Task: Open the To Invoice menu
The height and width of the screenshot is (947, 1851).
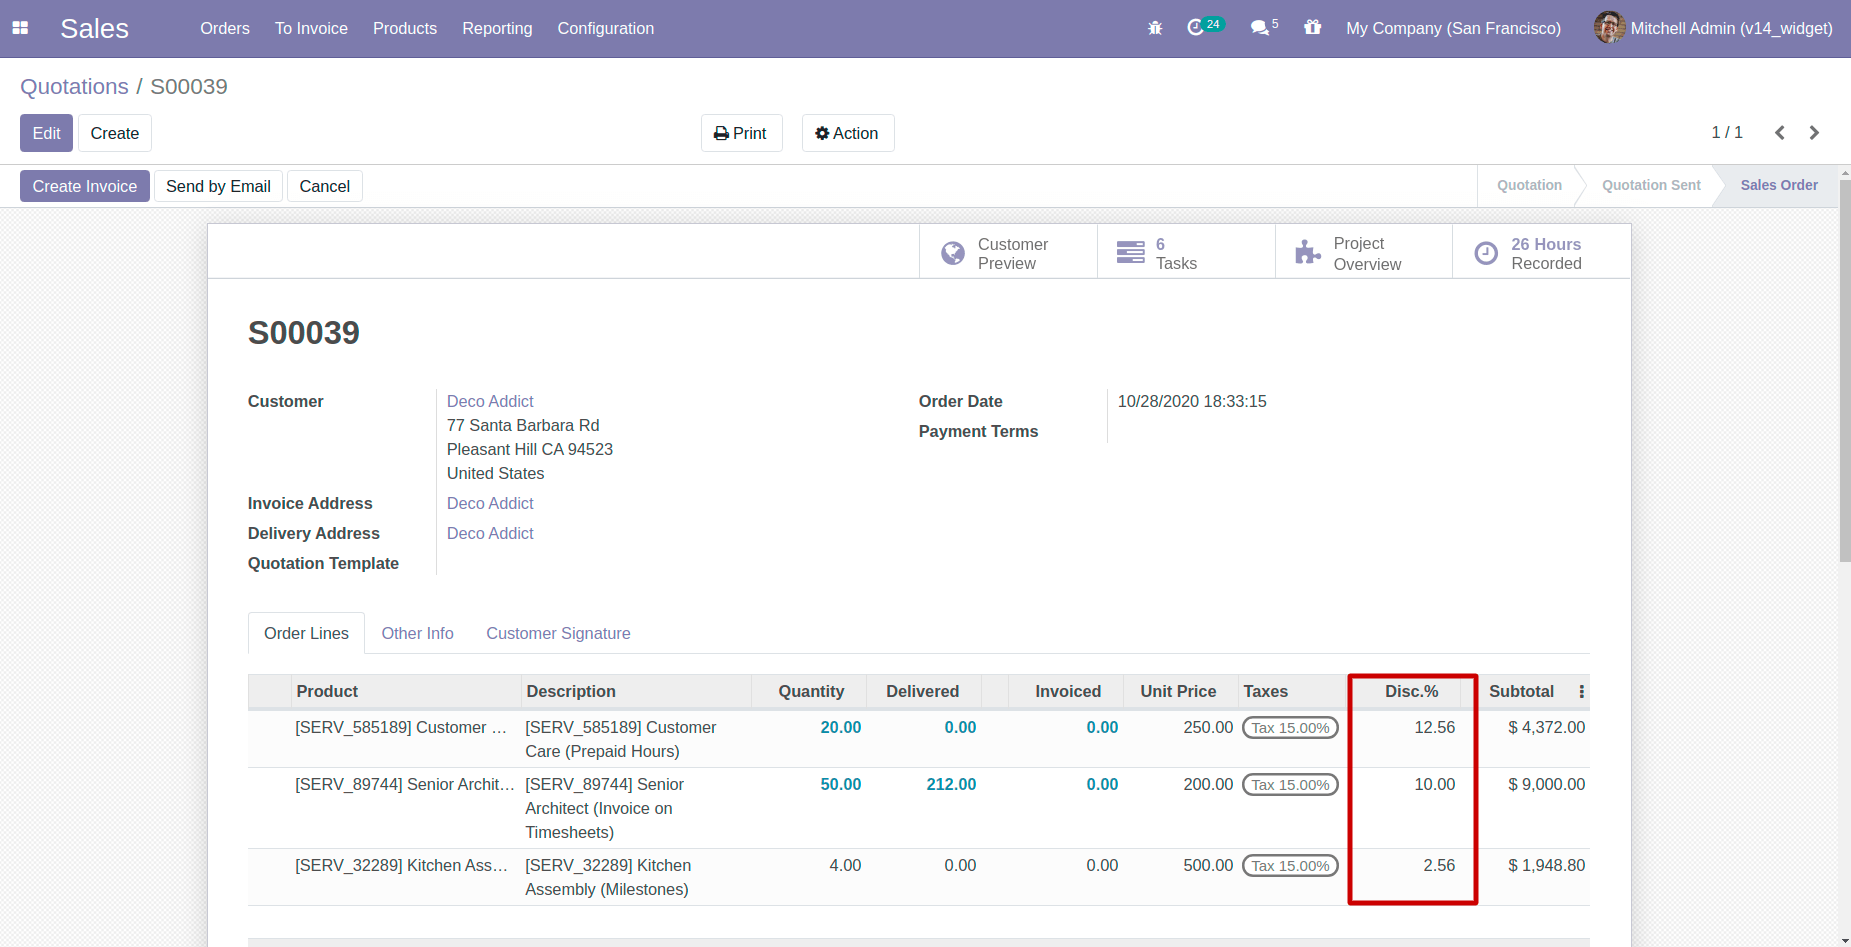Action: point(311,28)
